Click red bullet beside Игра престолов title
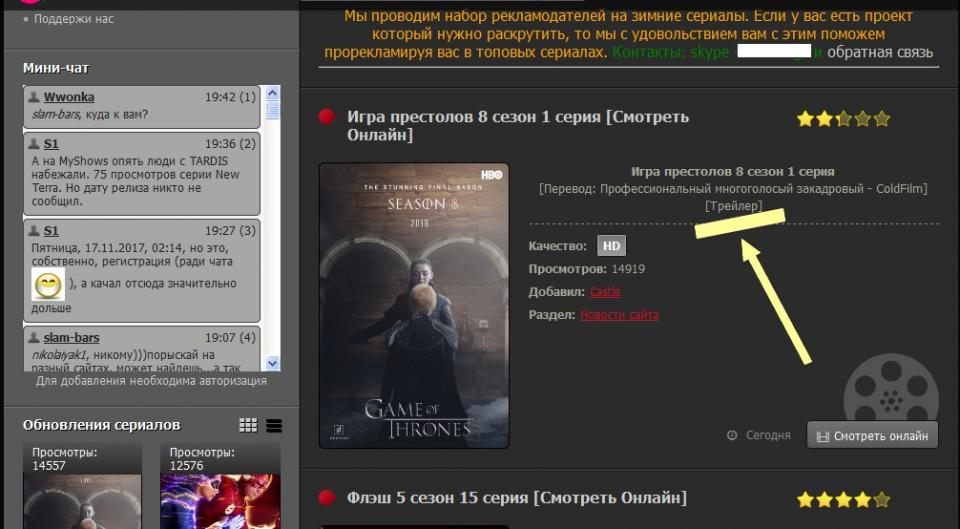Viewport: 960px width, 529px height. [326, 117]
